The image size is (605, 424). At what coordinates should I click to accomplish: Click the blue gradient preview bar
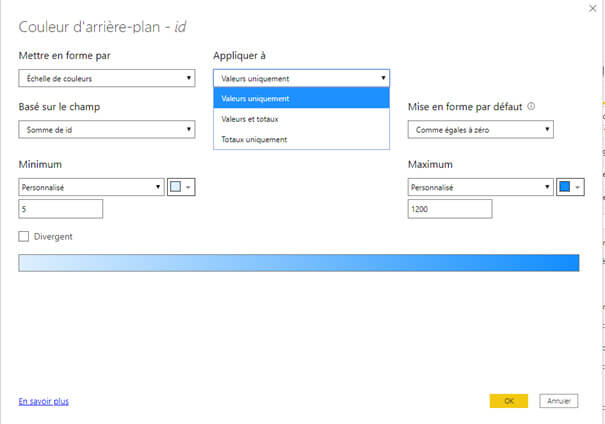(299, 263)
